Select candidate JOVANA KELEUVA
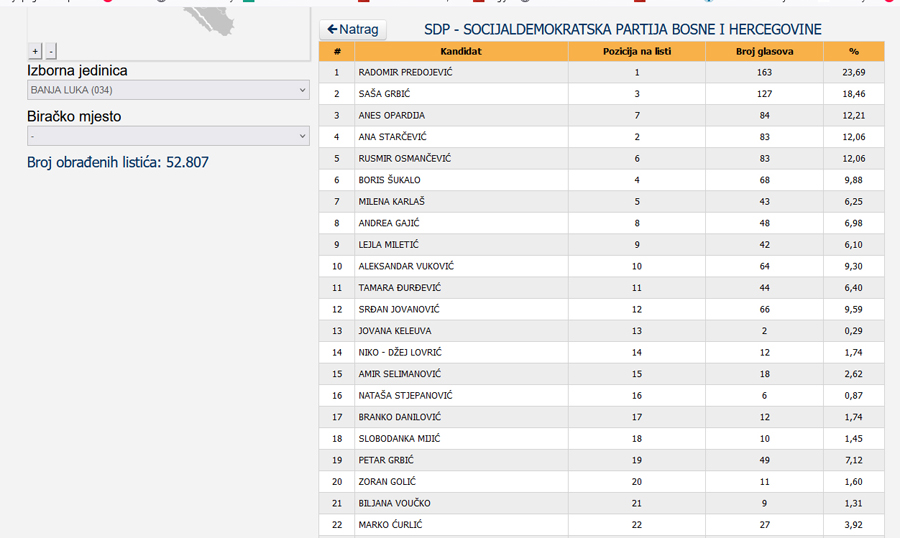The width and height of the screenshot is (900, 538). point(395,331)
